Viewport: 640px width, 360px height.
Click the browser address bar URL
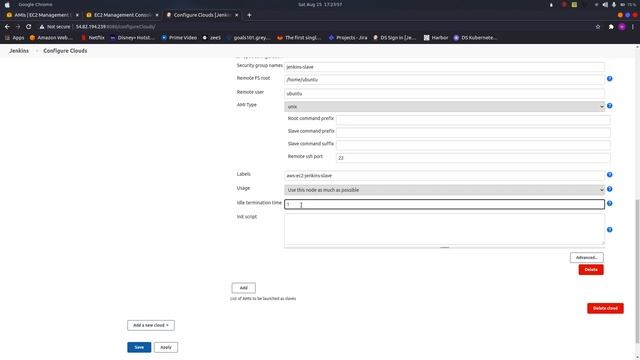coord(116,27)
